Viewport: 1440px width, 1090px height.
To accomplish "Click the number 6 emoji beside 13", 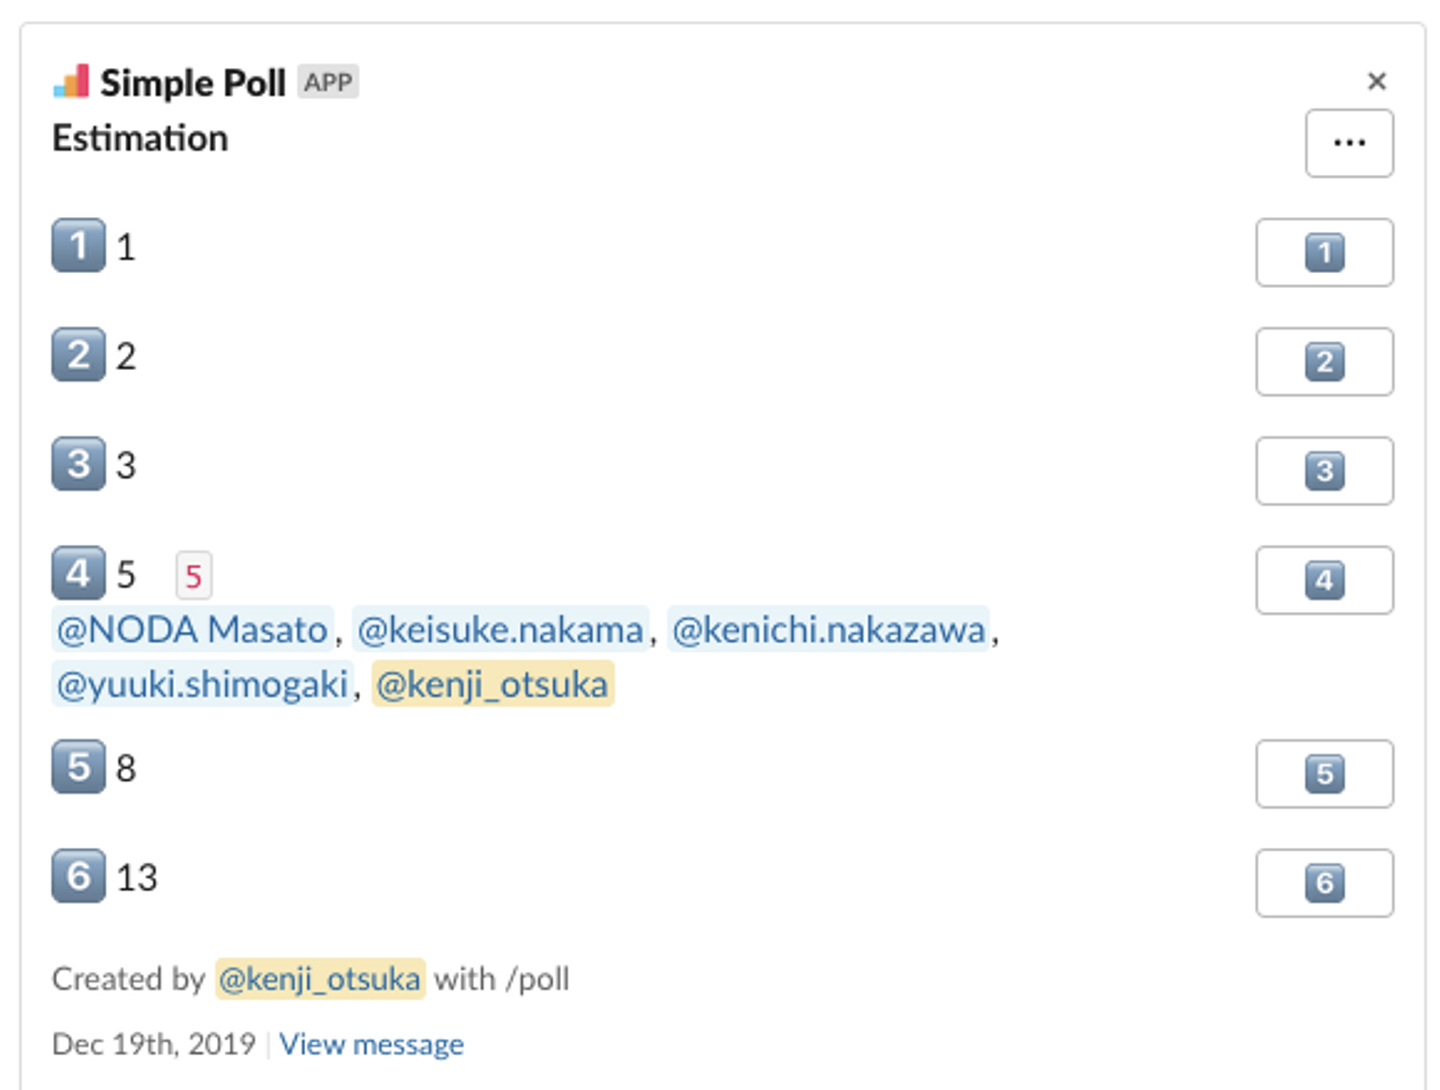I will point(78,876).
